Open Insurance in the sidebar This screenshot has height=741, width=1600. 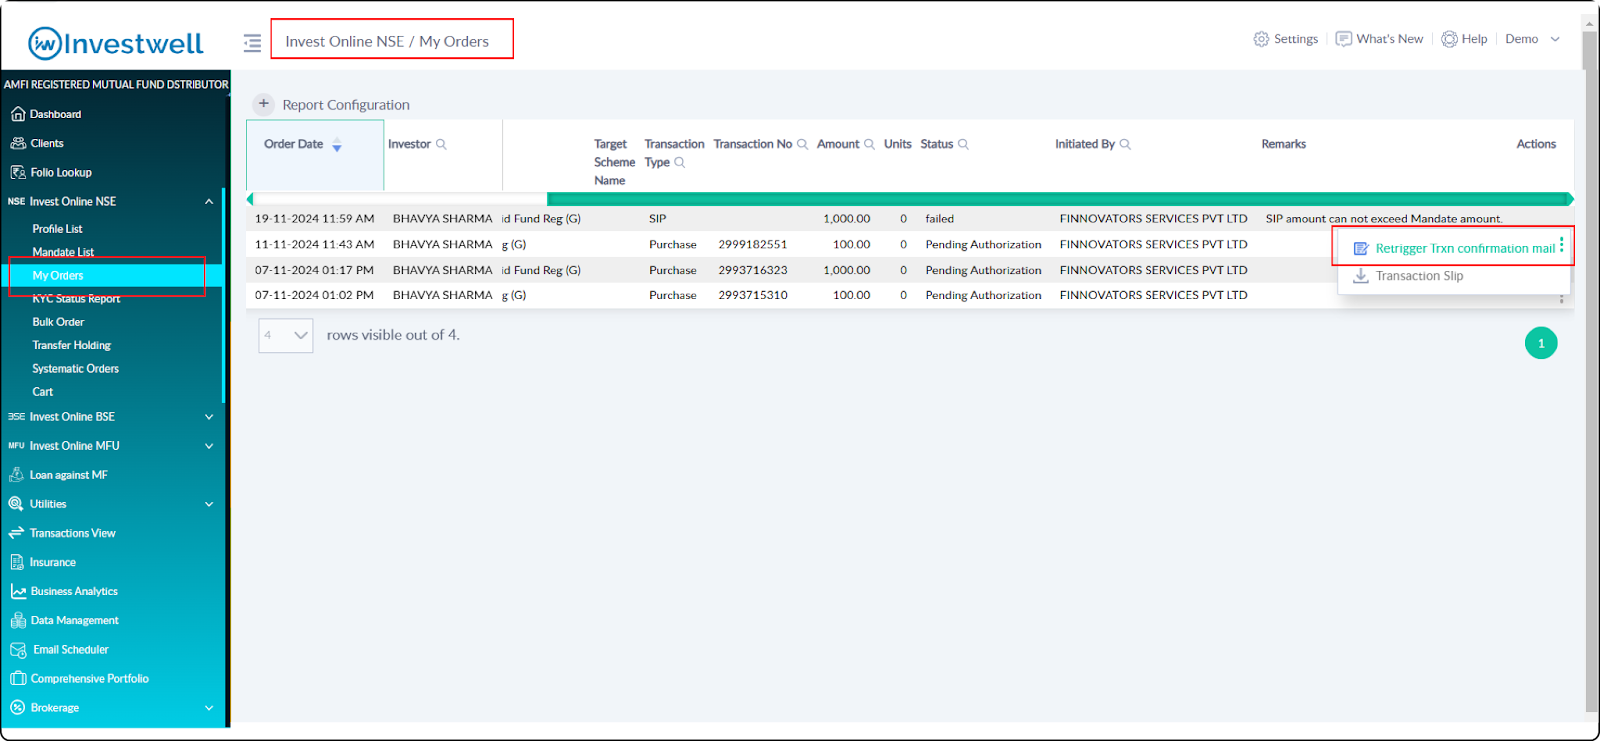(x=52, y=562)
